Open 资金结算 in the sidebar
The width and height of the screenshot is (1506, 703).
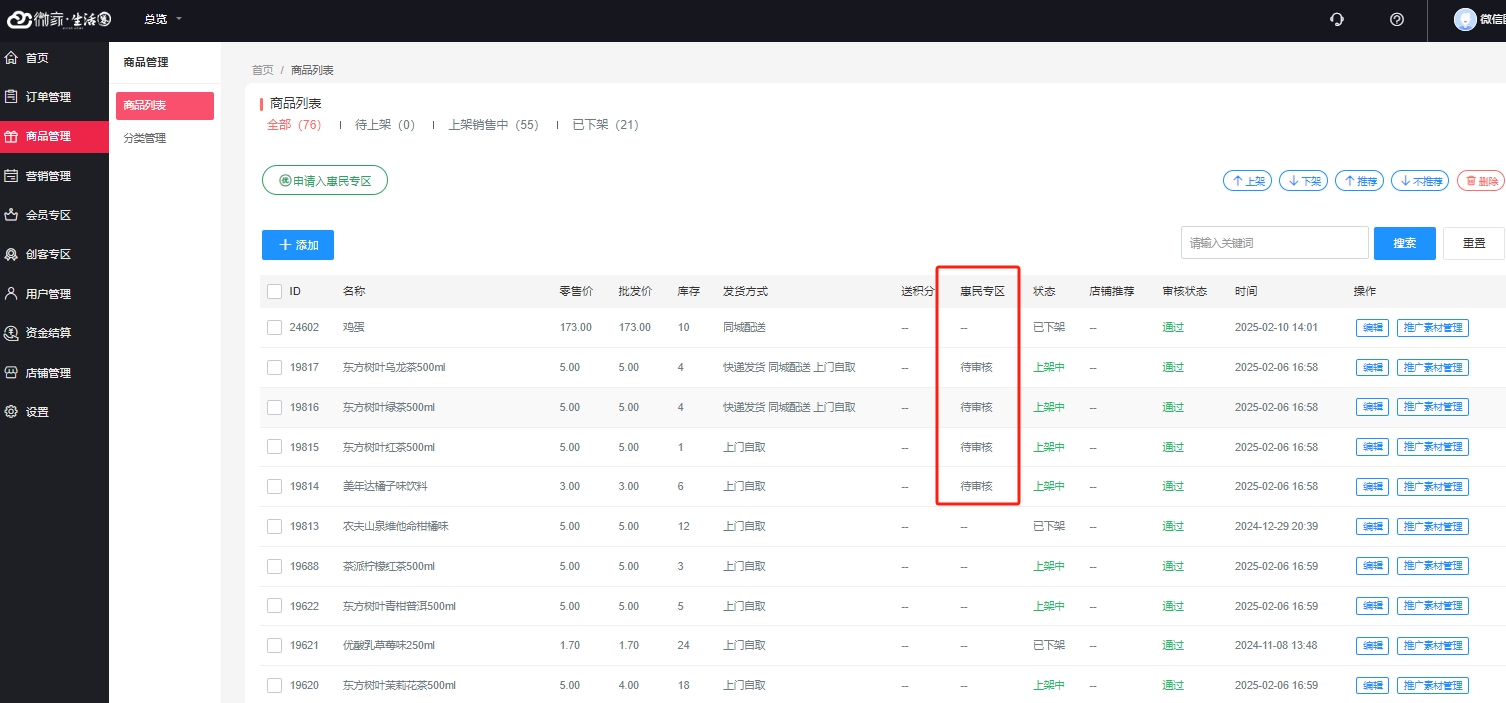click(x=48, y=333)
